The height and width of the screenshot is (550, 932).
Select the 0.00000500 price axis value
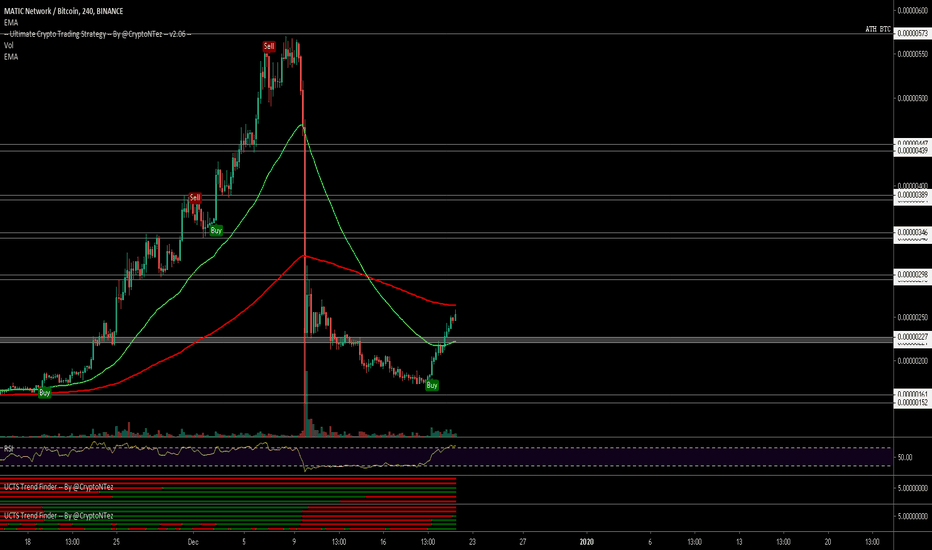(x=912, y=98)
